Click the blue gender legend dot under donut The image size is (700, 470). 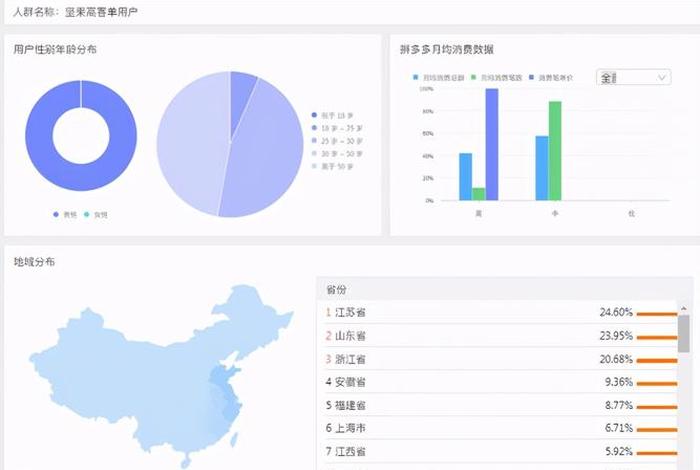pos(56,214)
